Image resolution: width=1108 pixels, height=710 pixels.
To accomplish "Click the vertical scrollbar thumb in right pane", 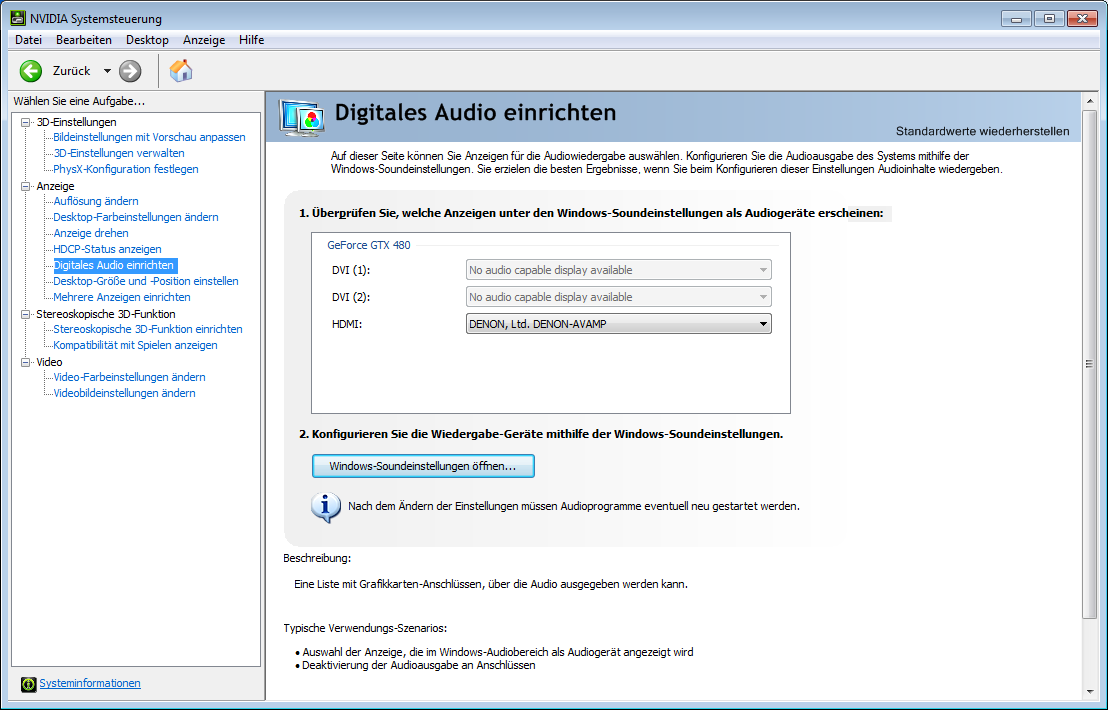I will click(x=1089, y=364).
